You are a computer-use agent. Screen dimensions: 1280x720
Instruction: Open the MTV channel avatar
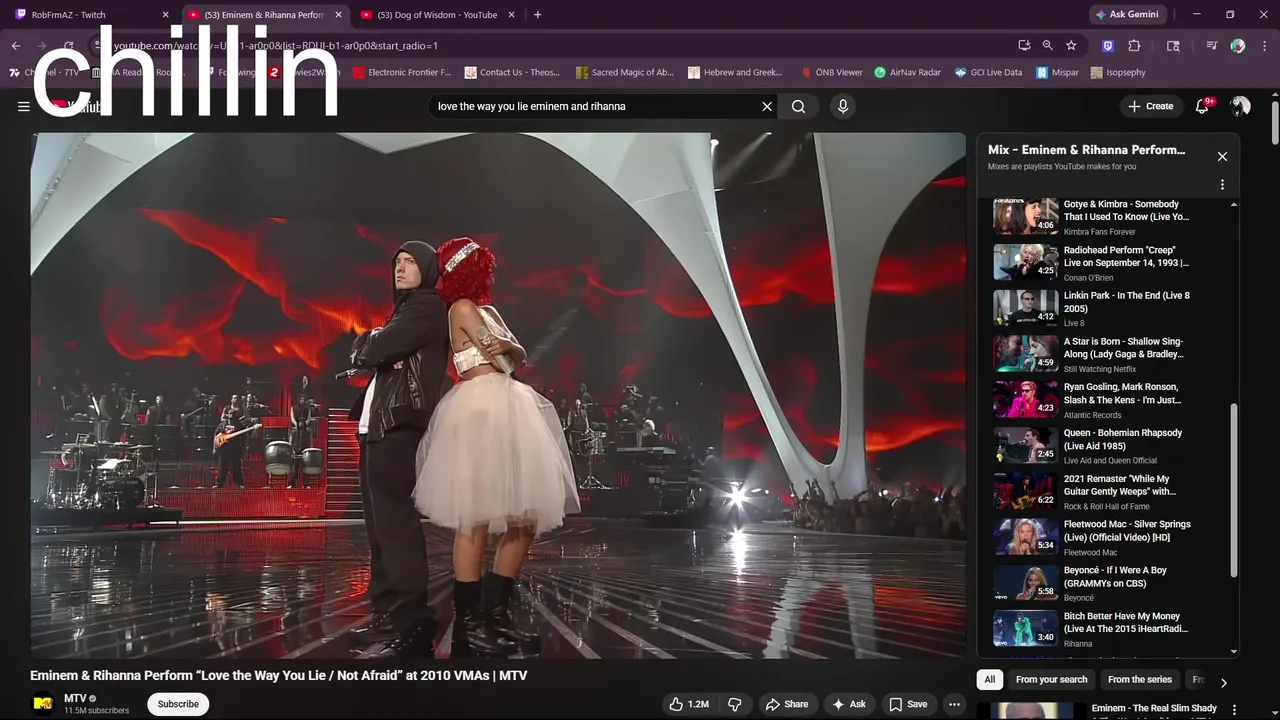(x=43, y=704)
